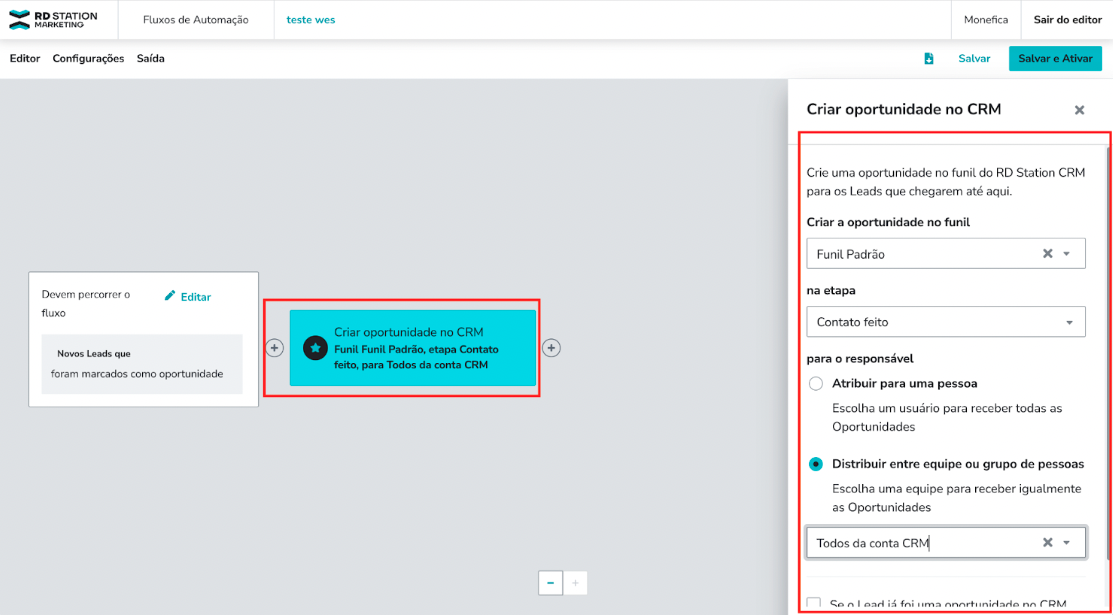Check the Se o Lead já foi oportunidade box

(815, 603)
